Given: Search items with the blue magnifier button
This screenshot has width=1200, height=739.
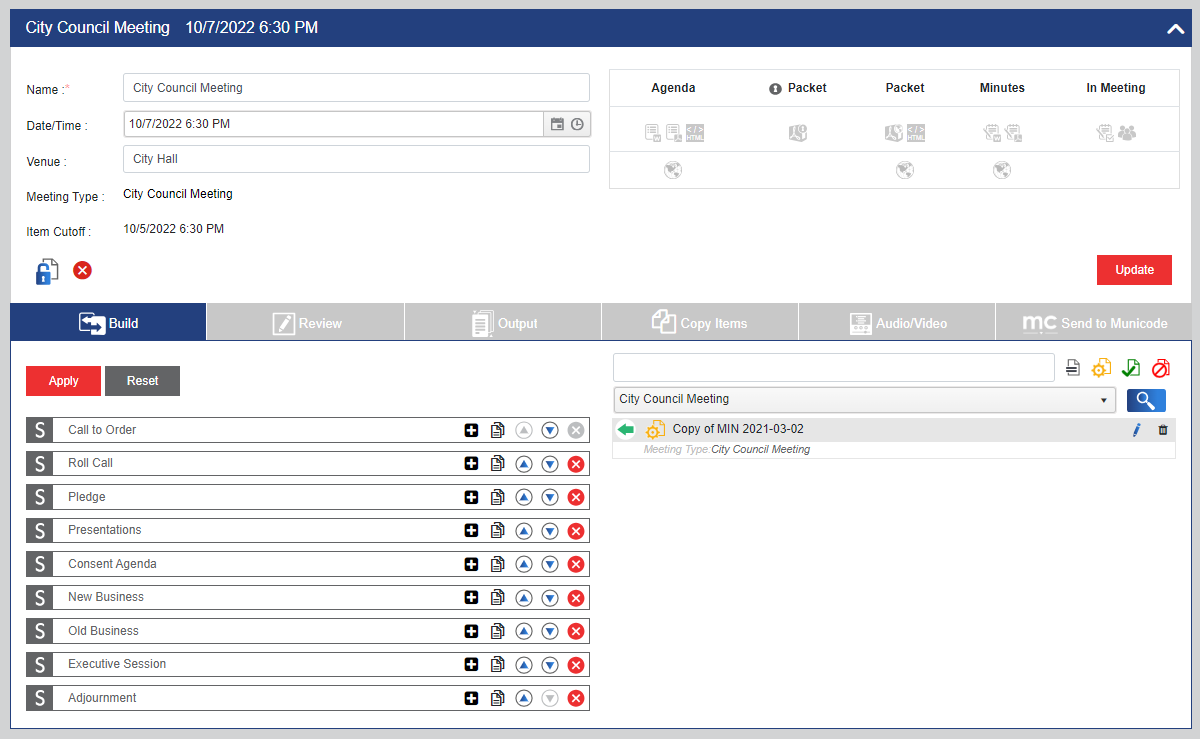Looking at the screenshot, I should pos(1146,400).
